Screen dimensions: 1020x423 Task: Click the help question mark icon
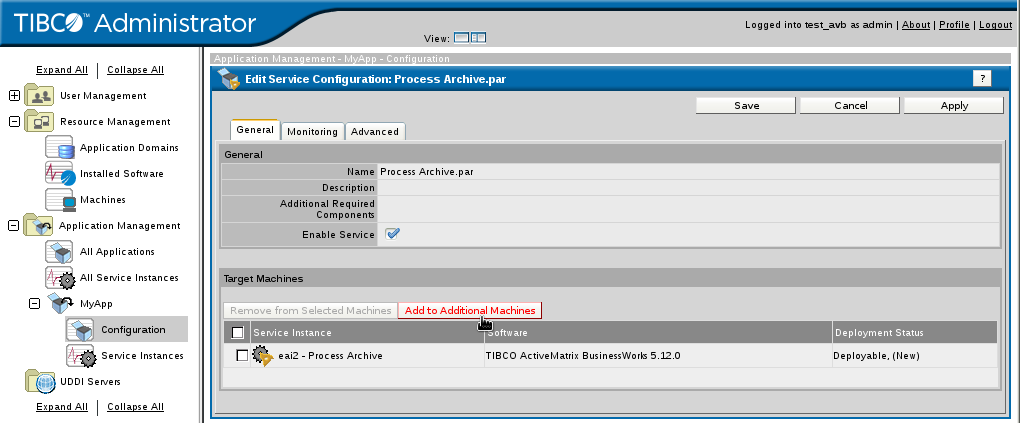pyautogui.click(x=981, y=79)
